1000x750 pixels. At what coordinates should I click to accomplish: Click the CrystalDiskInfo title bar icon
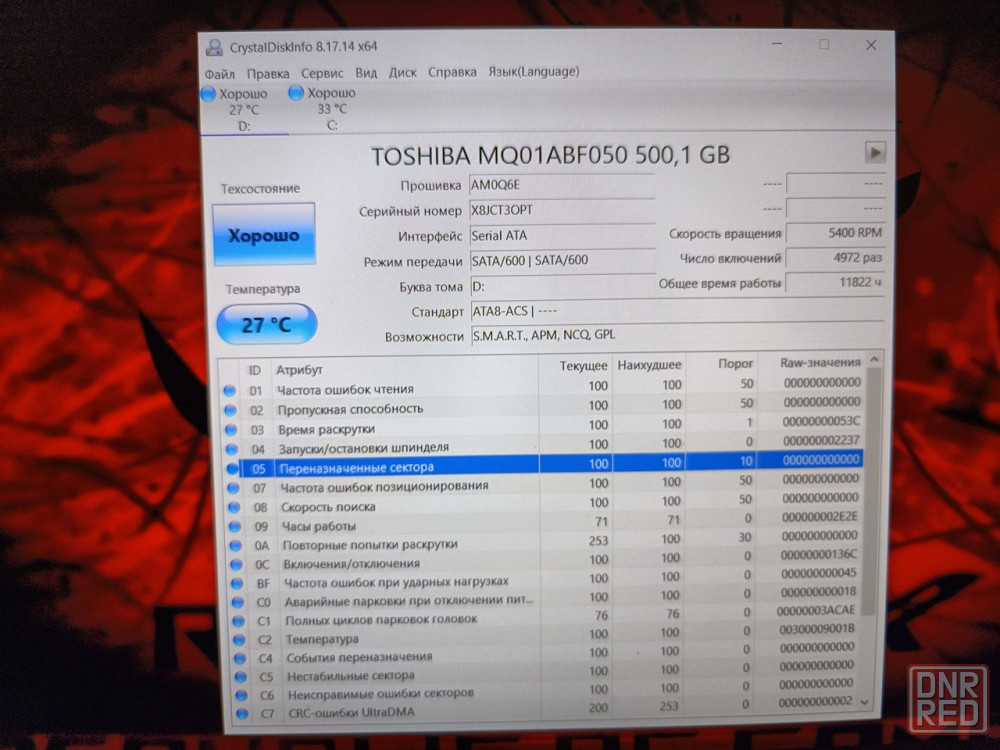coord(214,46)
